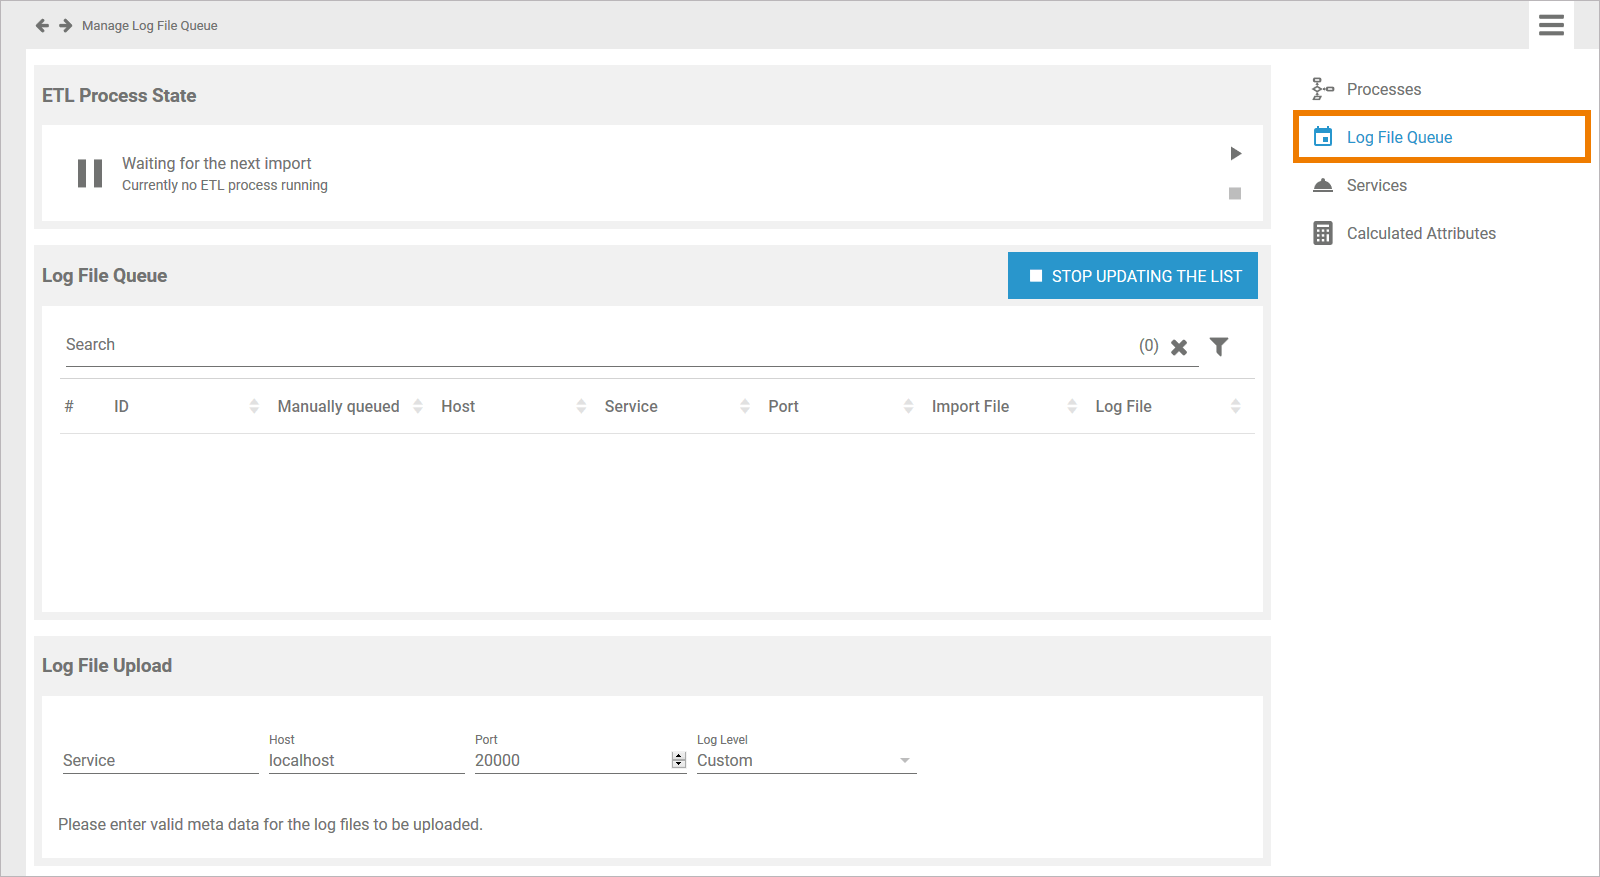Screen dimensions: 1600x877
Task: Click the back arrow in header
Action: click(x=42, y=26)
